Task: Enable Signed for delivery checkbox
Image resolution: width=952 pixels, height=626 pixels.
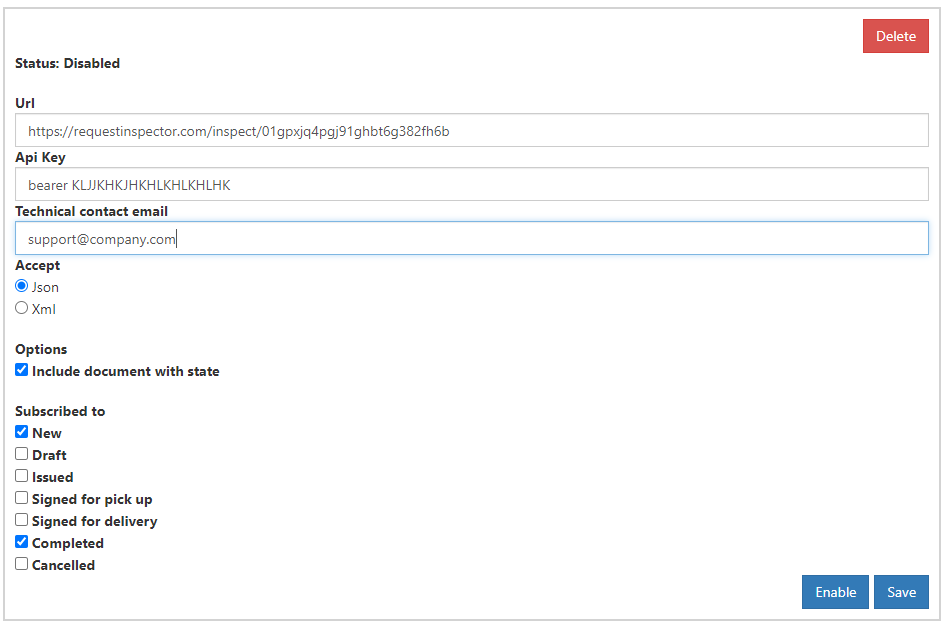Action: click(22, 520)
